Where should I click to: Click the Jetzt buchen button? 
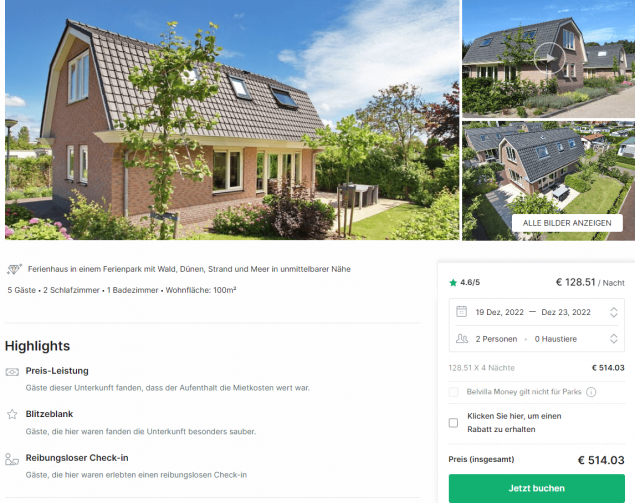[537, 488]
